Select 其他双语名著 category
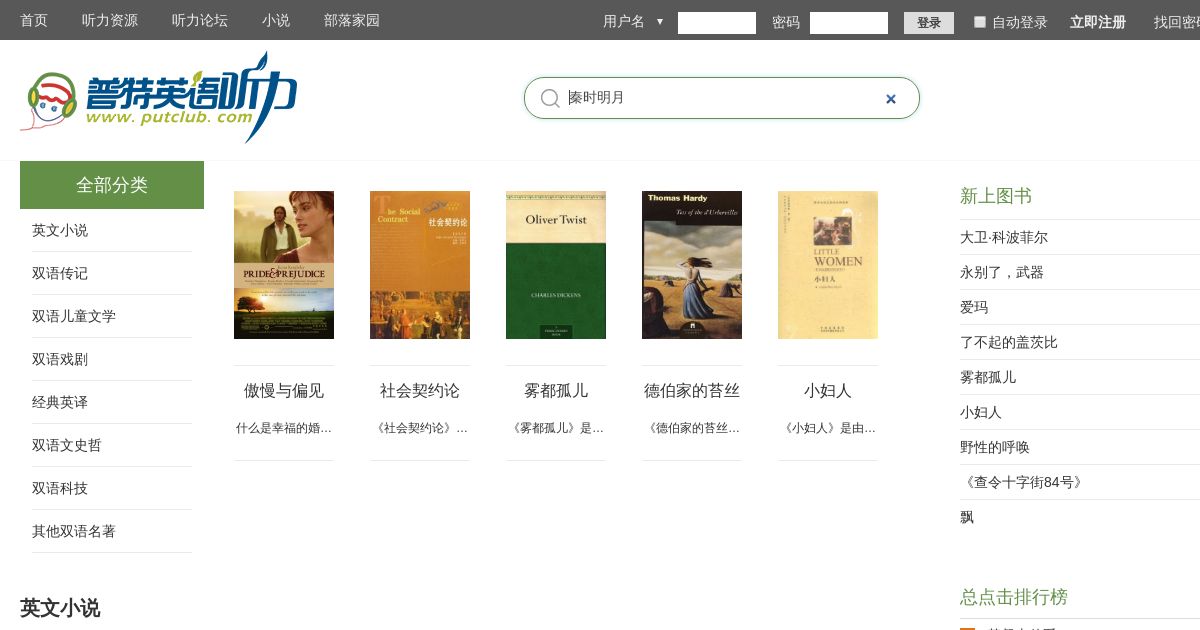This screenshot has height=630, width=1200. pyautogui.click(x=74, y=531)
